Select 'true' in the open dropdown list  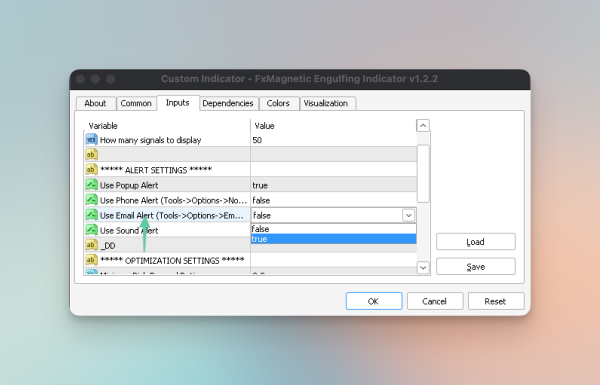coord(333,239)
